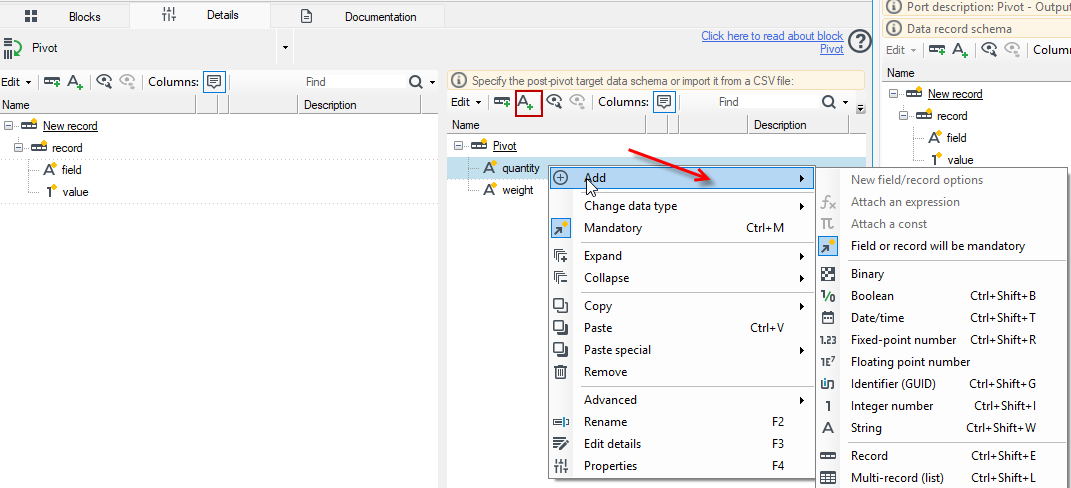Click add field icon in left panel toolbar
1071x488 pixels.
pos(74,82)
